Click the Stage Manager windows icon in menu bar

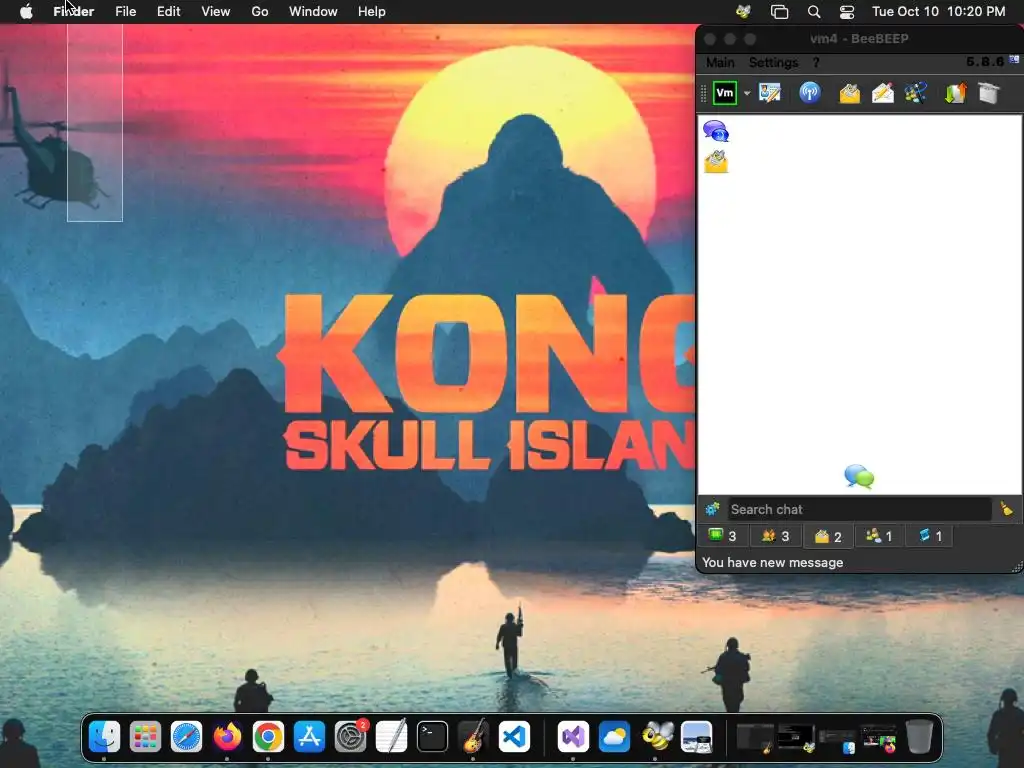(779, 12)
